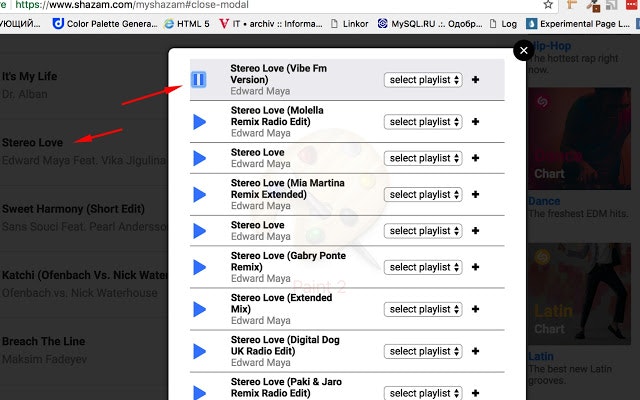640x400 pixels.
Task: Select Breach The Line song in background
Action: tap(44, 341)
